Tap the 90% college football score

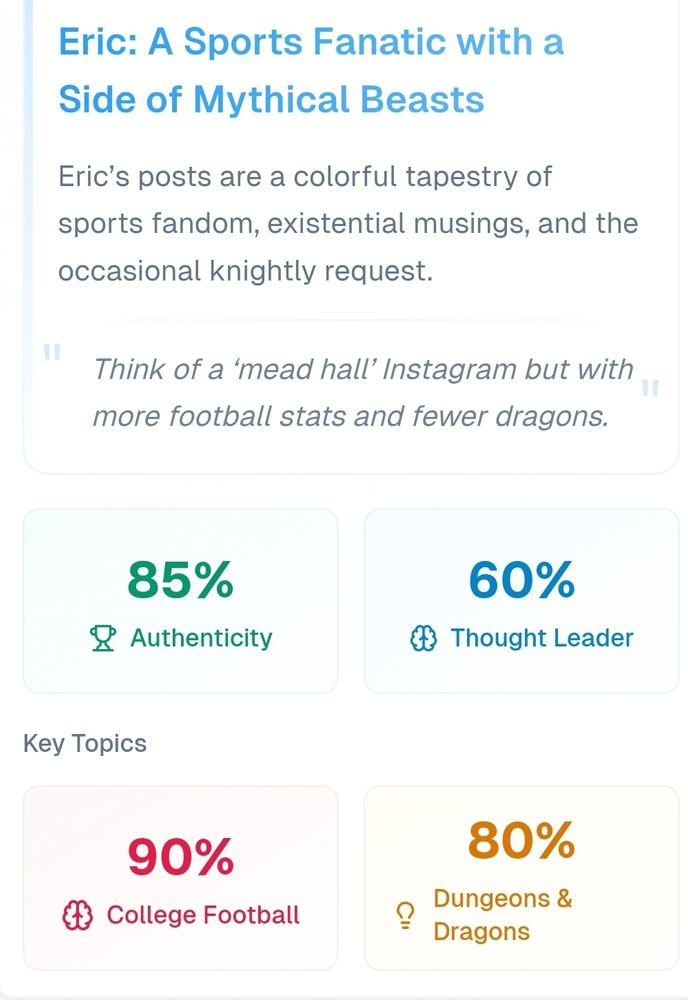coord(180,856)
